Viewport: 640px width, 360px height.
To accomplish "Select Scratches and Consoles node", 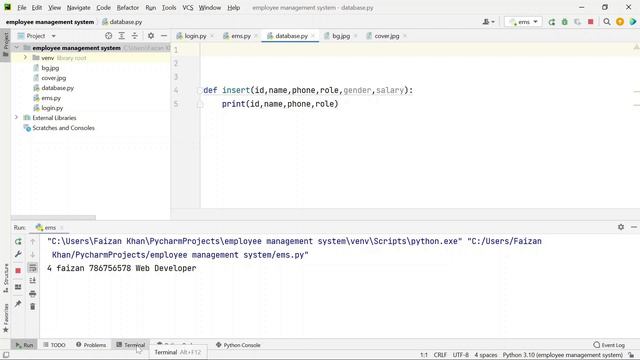I will coord(63,128).
